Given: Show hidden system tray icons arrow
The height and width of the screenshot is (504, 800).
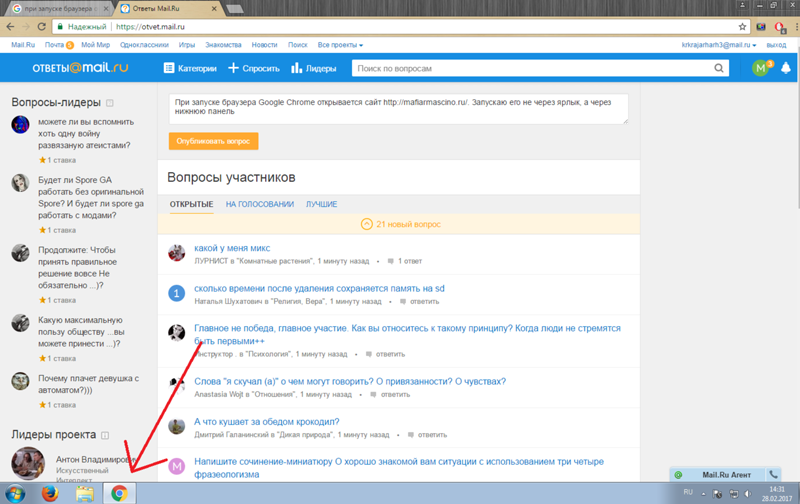Looking at the screenshot, I should coord(704,494).
